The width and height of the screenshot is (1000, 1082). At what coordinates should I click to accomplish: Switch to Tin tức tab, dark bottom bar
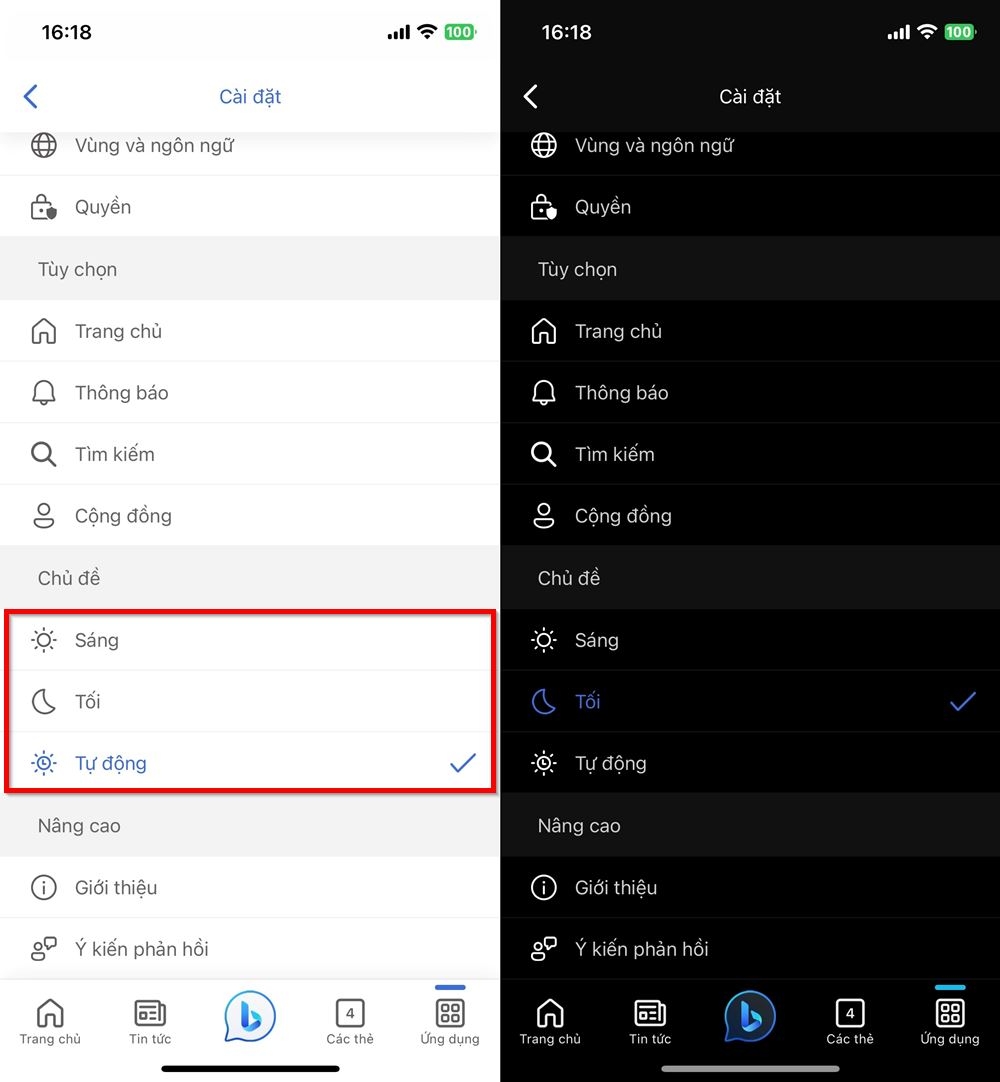point(650,1022)
